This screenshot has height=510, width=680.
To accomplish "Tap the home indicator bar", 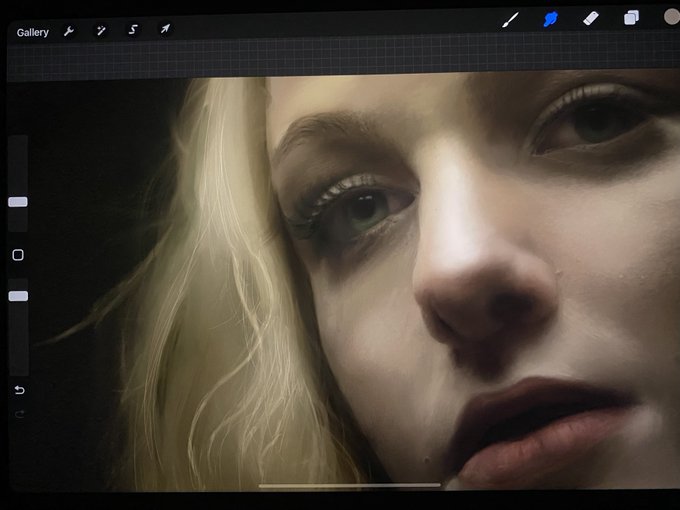I will pos(350,485).
